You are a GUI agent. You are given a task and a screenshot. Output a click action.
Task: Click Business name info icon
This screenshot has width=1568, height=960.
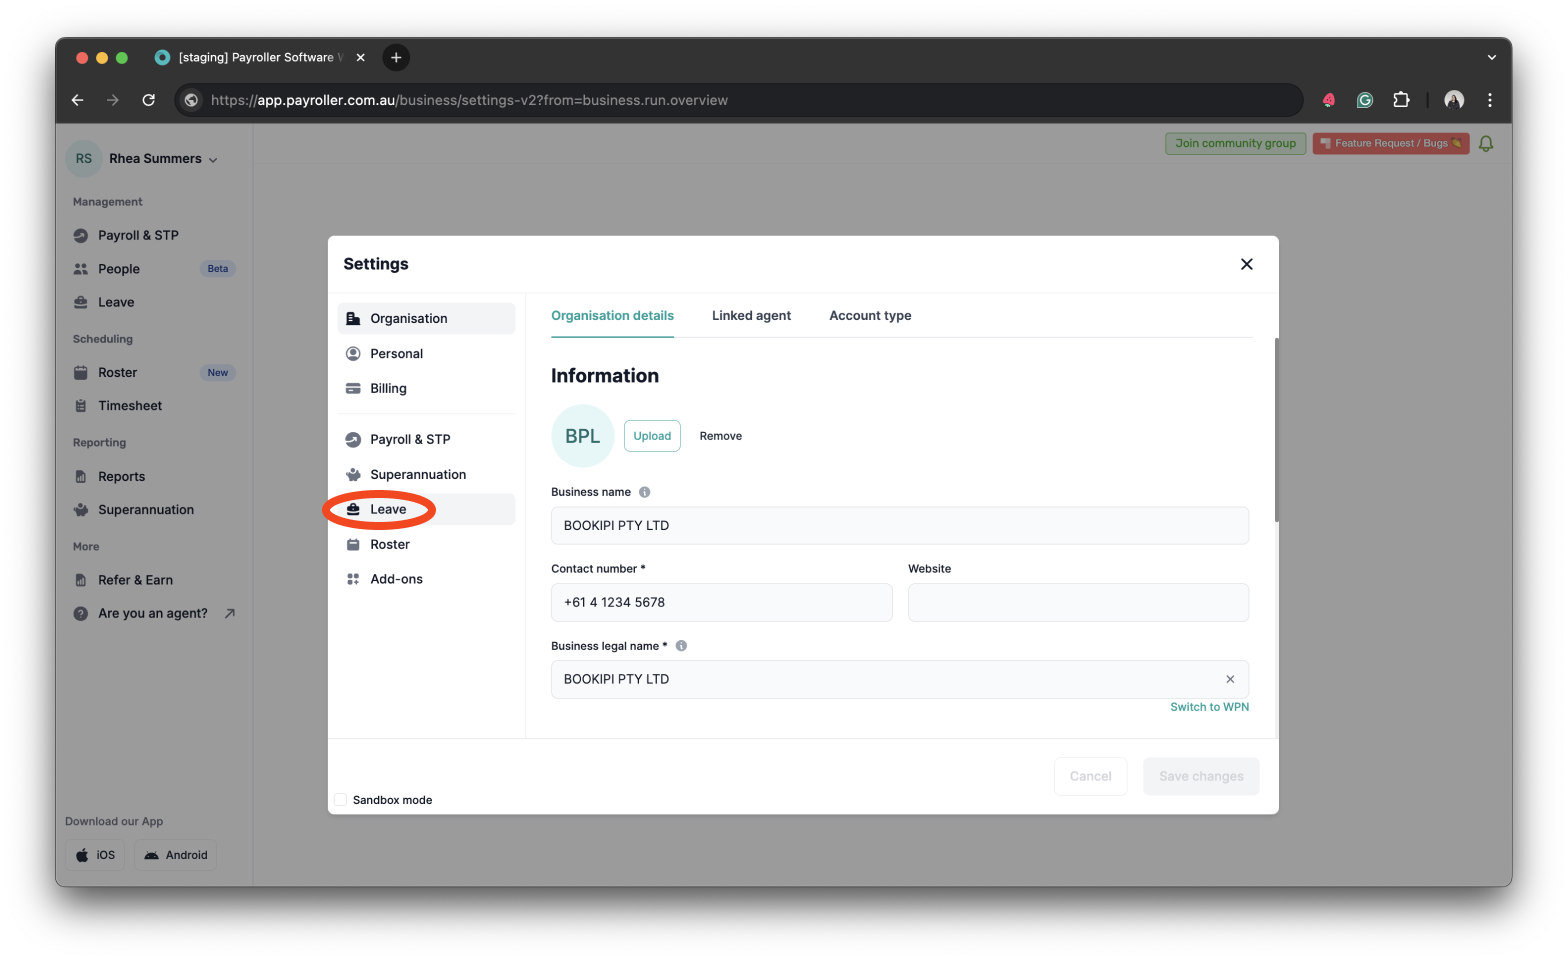pos(645,492)
